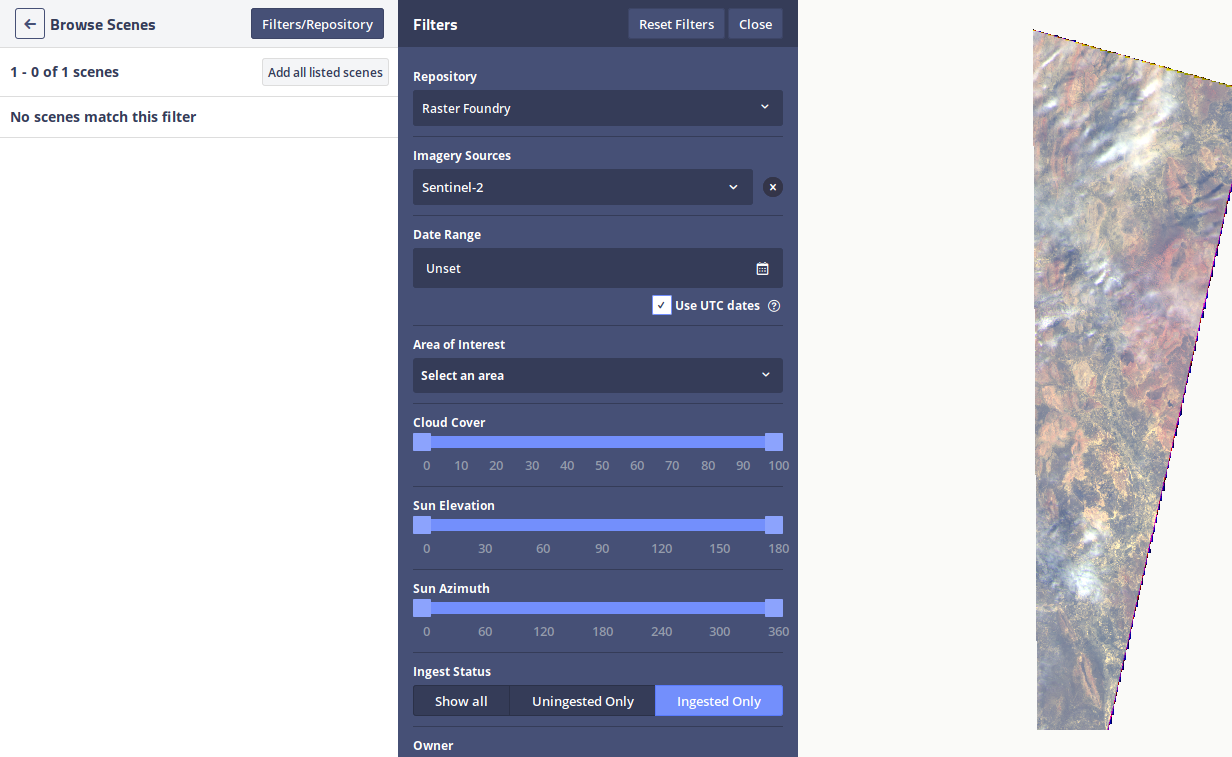The width and height of the screenshot is (1232, 757).
Task: Click the Cloud Cover minimum slider handle
Action: (x=422, y=442)
